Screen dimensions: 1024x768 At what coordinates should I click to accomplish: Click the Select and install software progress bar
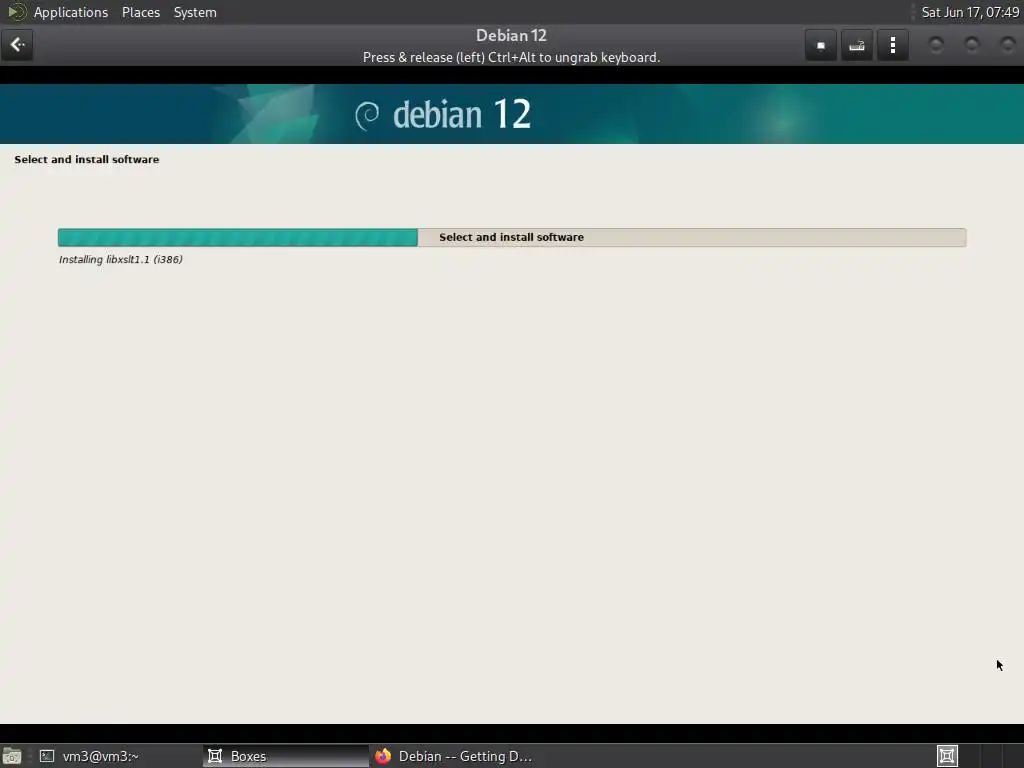click(x=511, y=237)
